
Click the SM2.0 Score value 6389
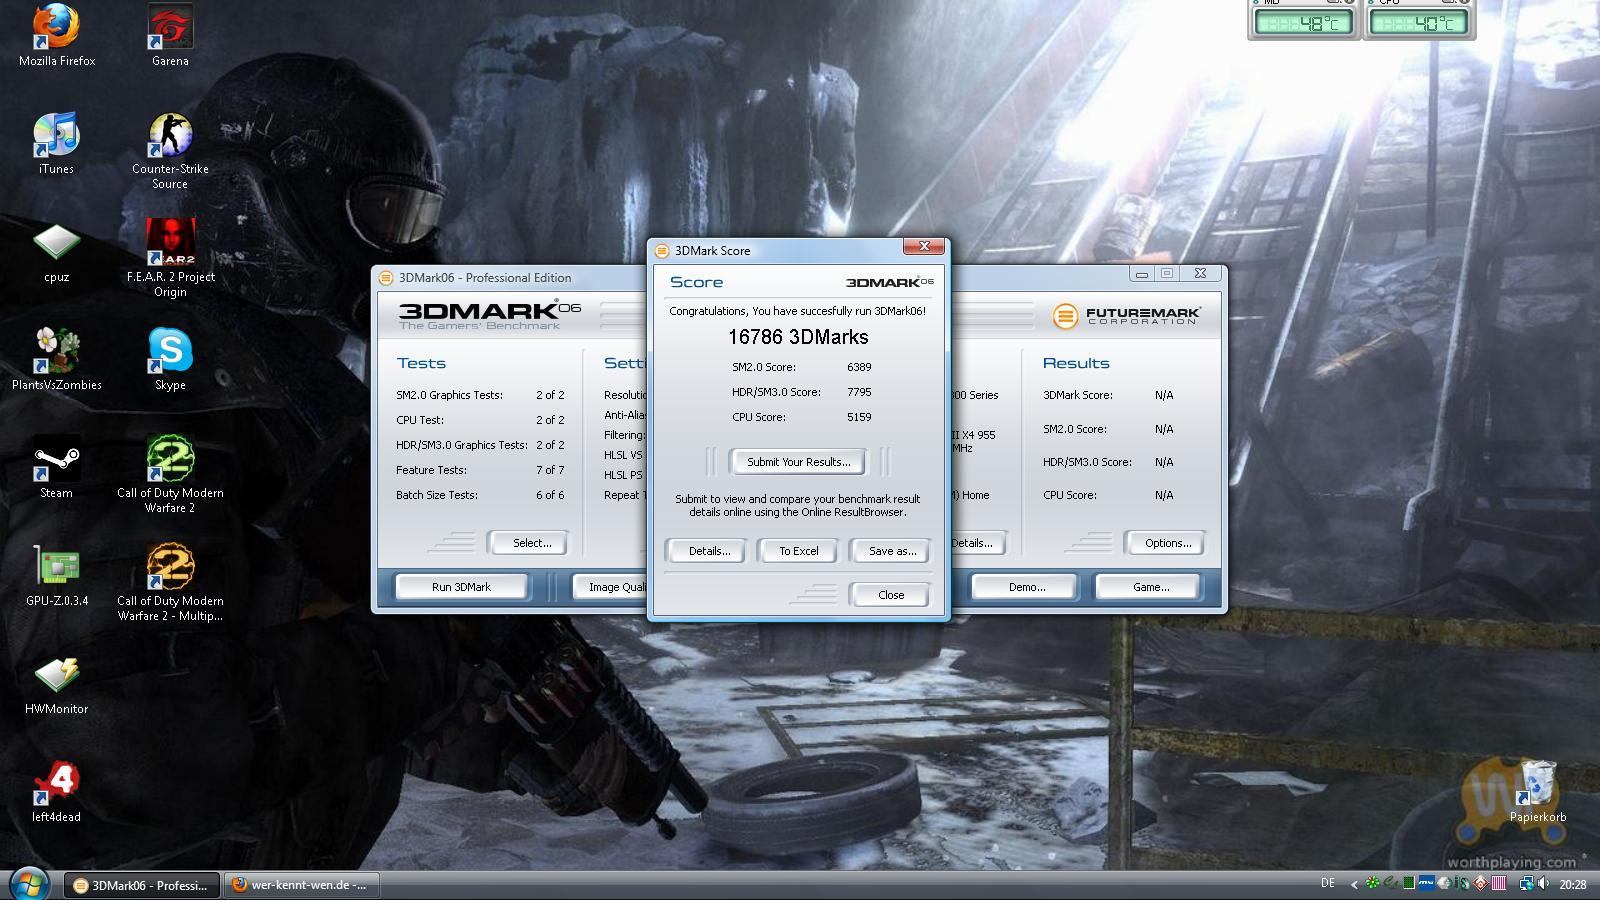[x=859, y=367]
